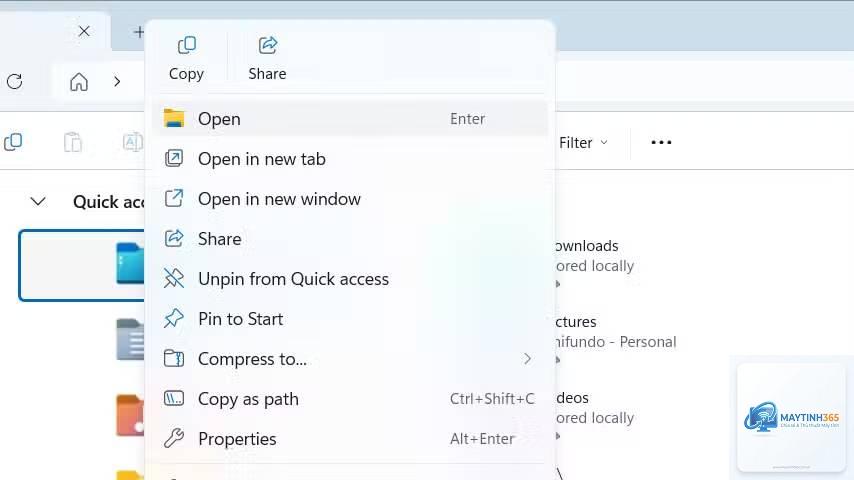
Task: Click Share icon atop context menu
Action: point(267,46)
